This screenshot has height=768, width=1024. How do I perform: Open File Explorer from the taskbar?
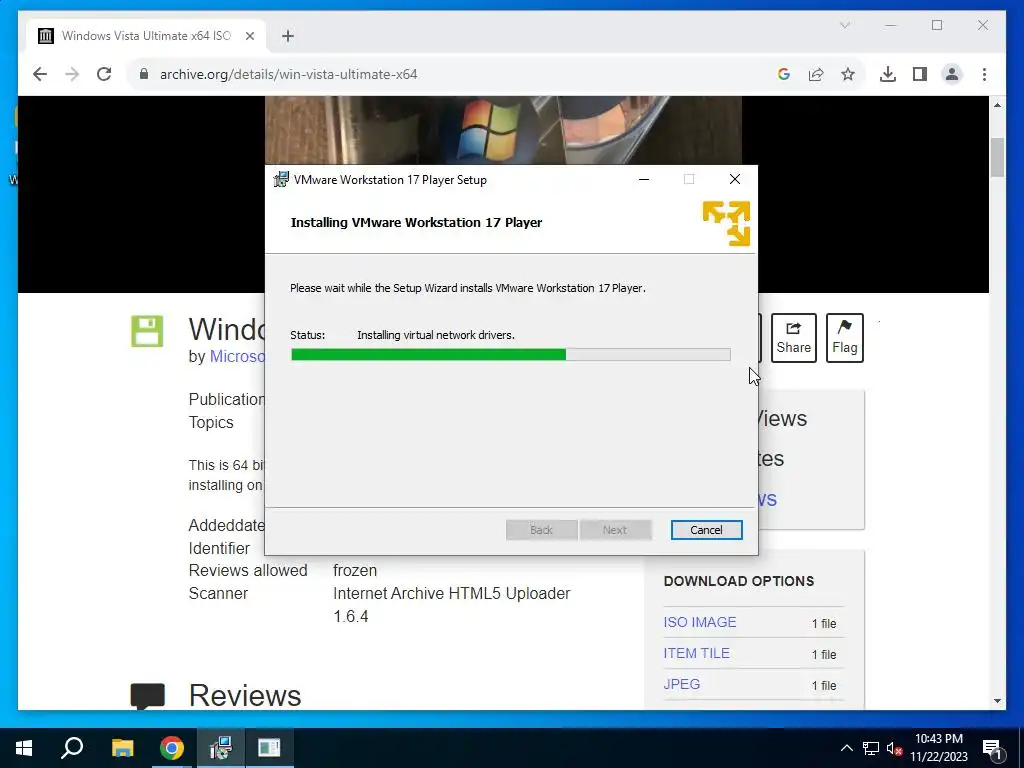point(122,748)
